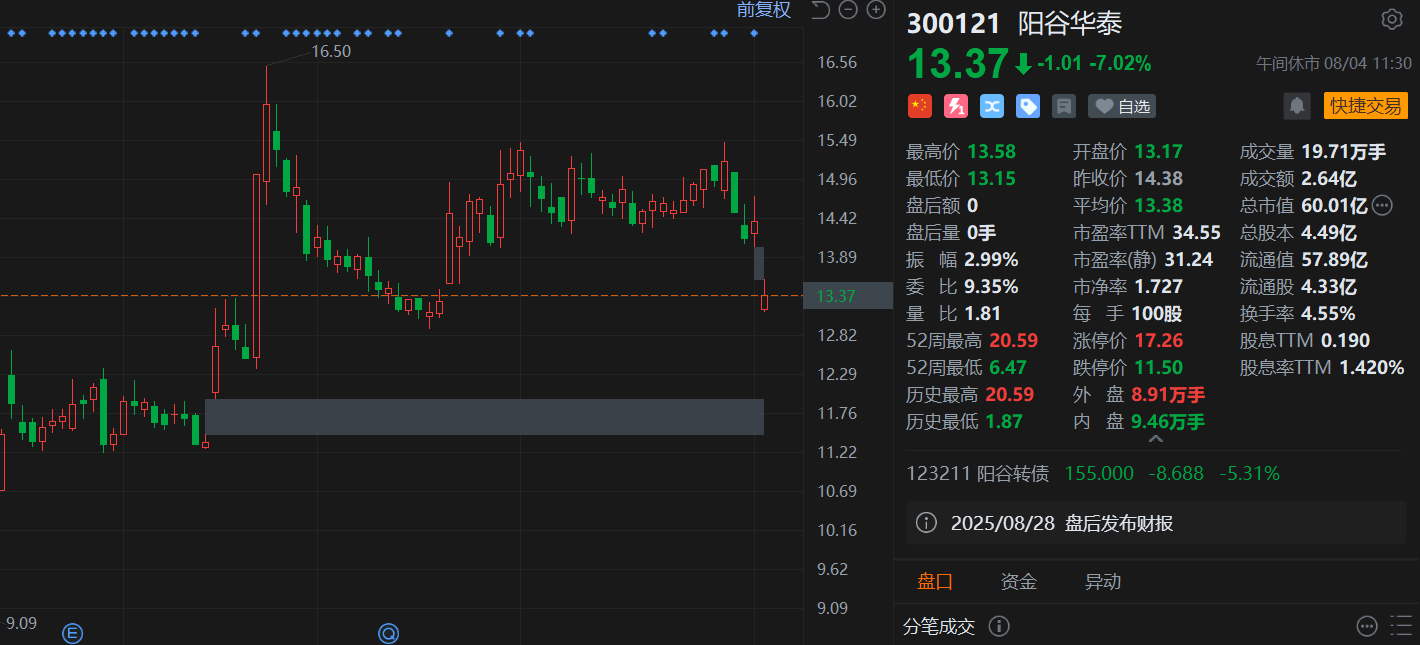
Task: Click the blue shuffle arrows icon
Action: click(x=992, y=106)
